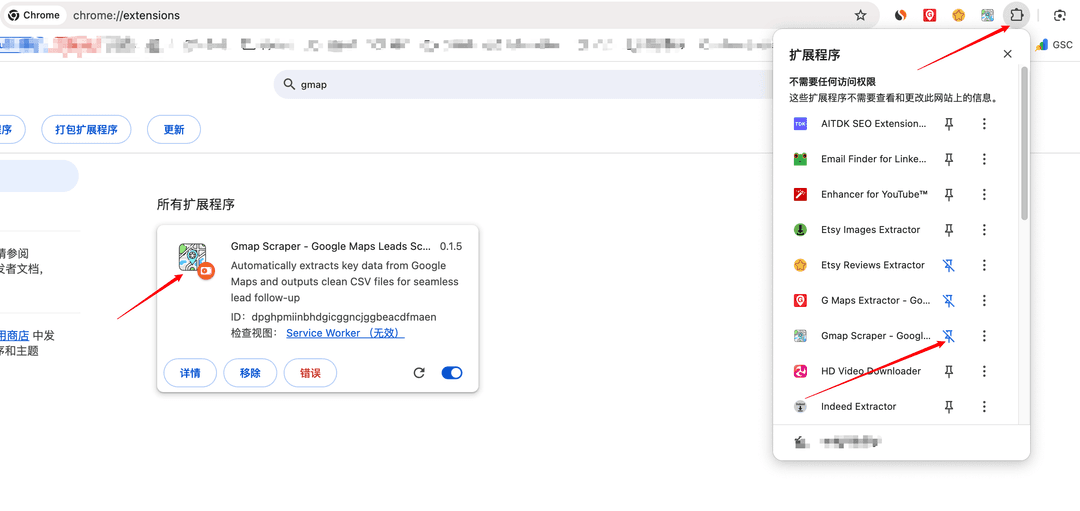Open the Extensions puzzle icon in the toolbar
The image size is (1080, 511).
pyautogui.click(x=1016, y=14)
